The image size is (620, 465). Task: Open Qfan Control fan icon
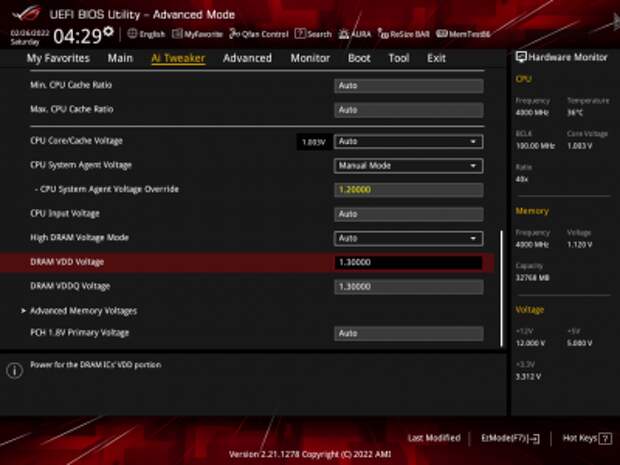234,34
